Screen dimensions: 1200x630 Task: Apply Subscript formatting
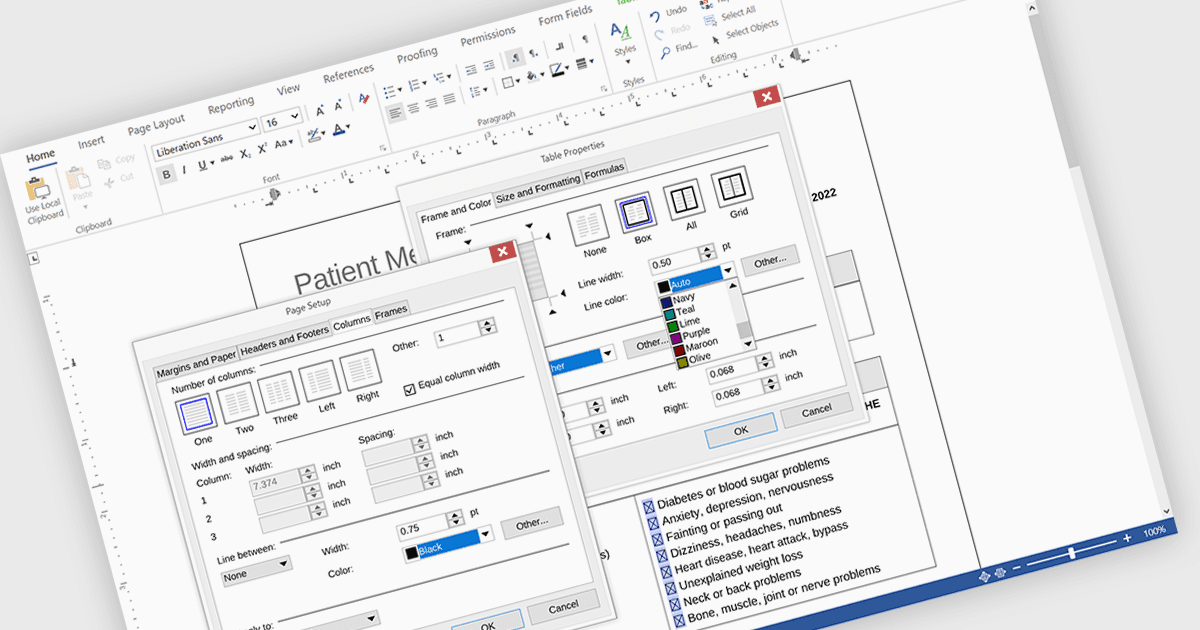(x=246, y=154)
